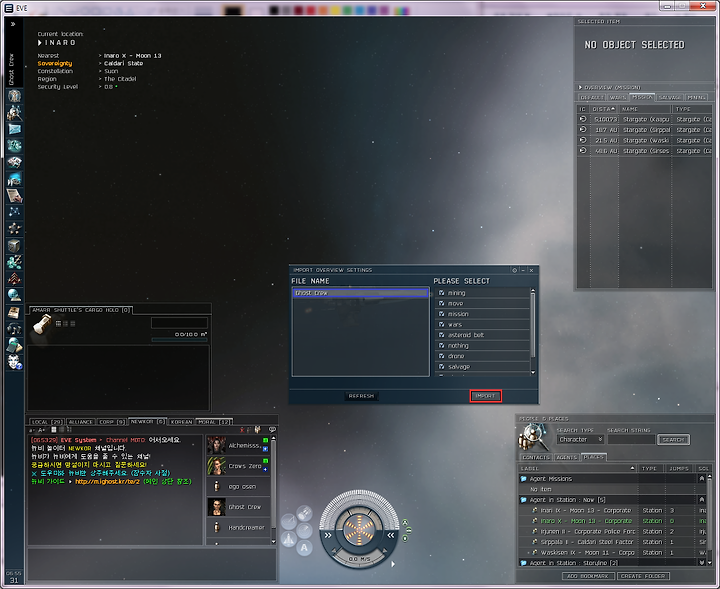Switch to the DEFAULT overview tab

(x=591, y=97)
